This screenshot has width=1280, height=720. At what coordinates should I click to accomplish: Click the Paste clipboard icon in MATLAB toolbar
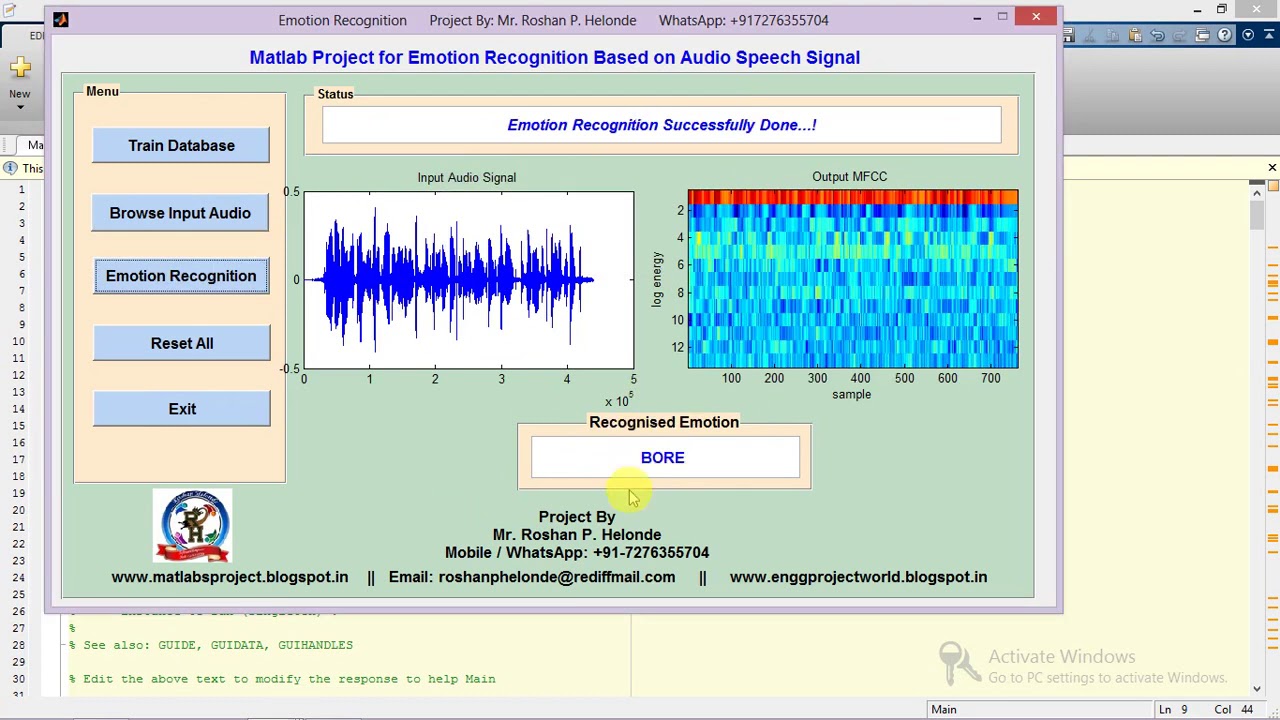pos(1135,36)
